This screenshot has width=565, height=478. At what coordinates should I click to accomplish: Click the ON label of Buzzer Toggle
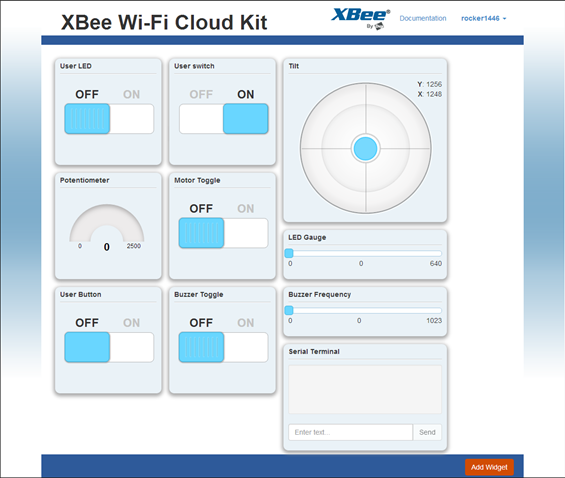pyautogui.click(x=246, y=323)
